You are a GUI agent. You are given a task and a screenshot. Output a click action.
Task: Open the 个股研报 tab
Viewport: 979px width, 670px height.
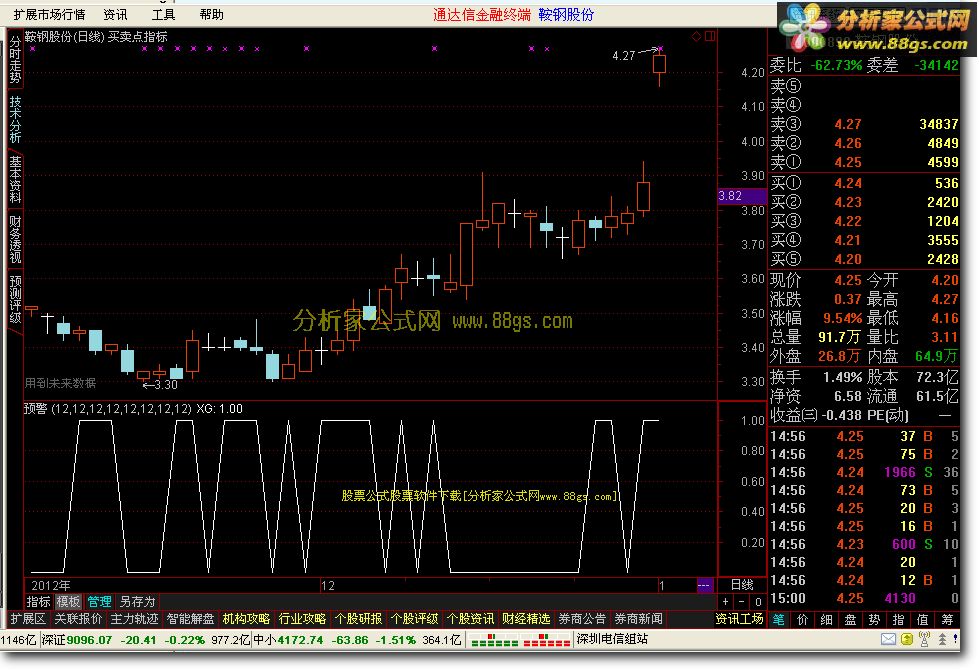point(358,619)
